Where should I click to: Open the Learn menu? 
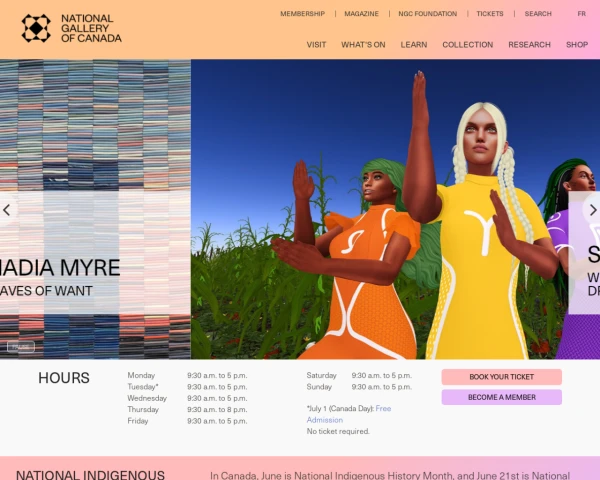[x=414, y=45]
